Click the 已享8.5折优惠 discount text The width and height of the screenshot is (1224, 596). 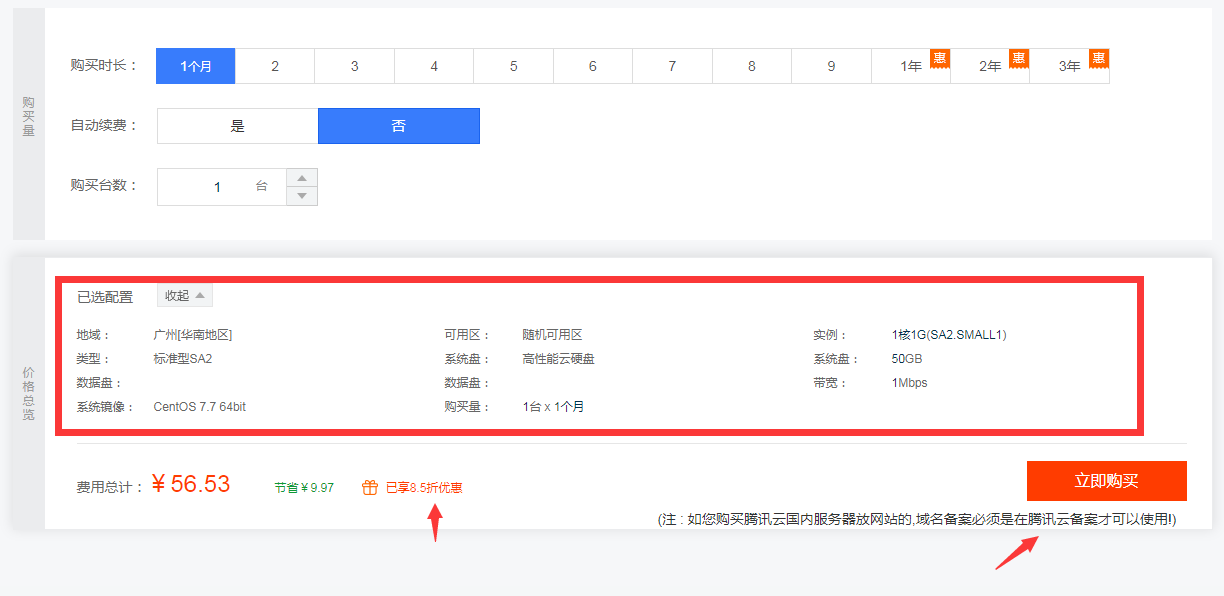[x=424, y=488]
